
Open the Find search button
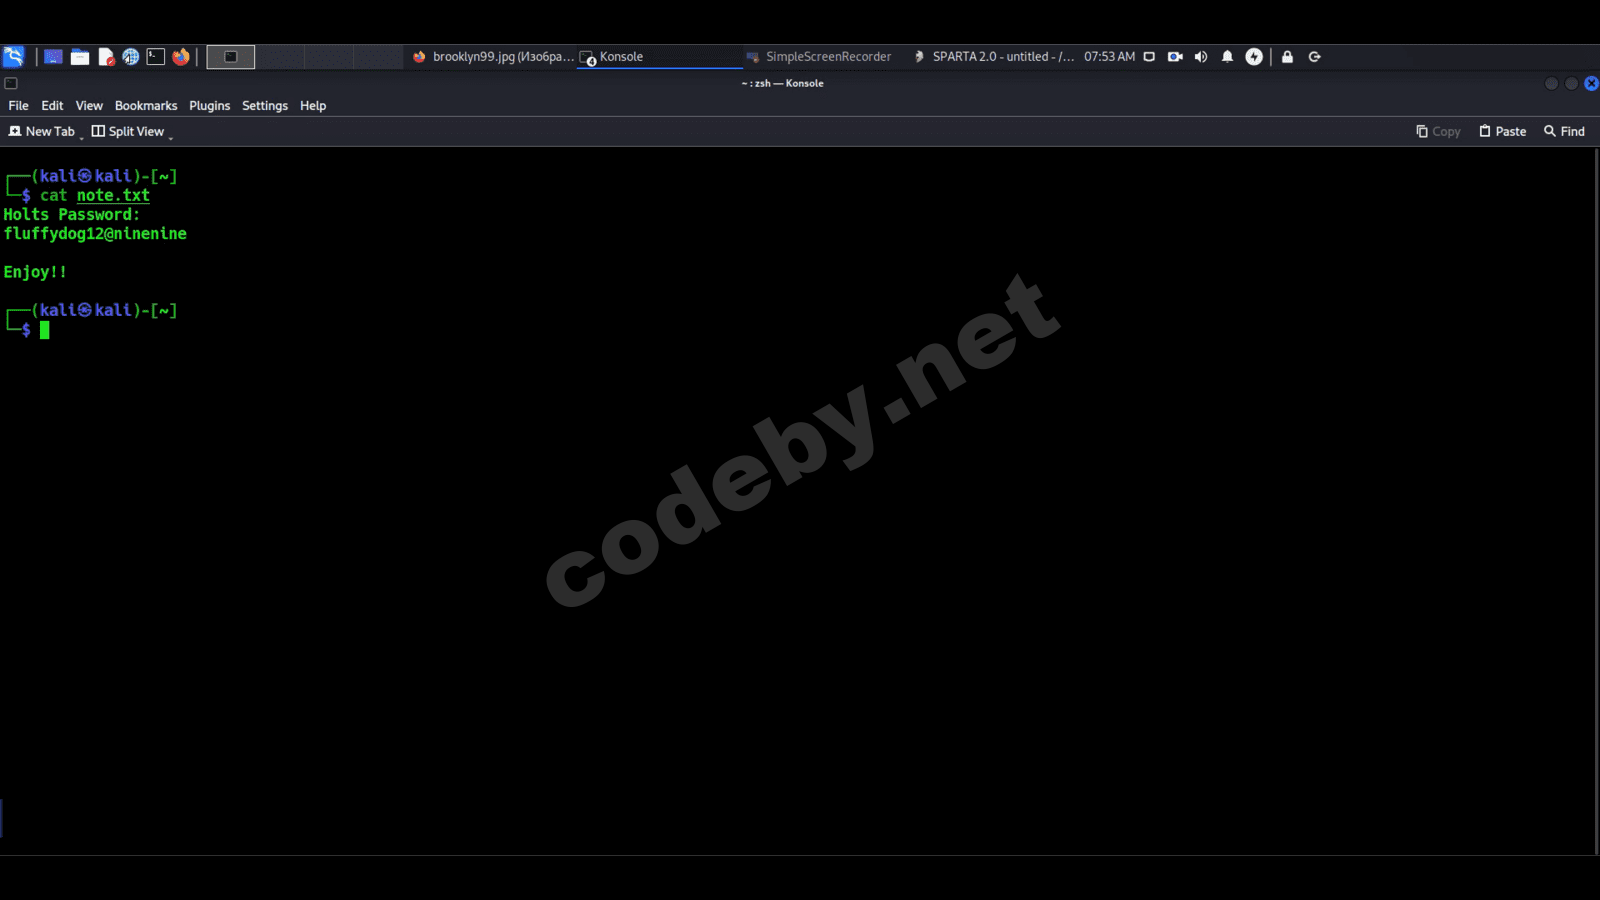[x=1564, y=132]
